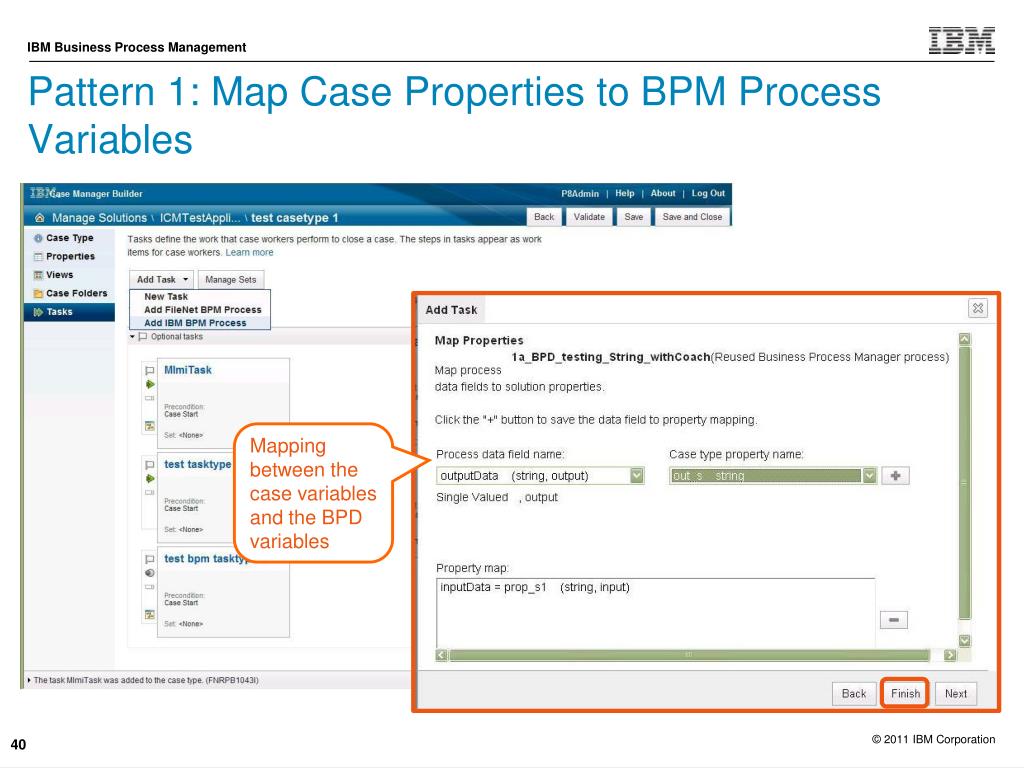Click the dialog vertical scrollbar down arrow
This screenshot has height=768, width=1024.
point(965,641)
